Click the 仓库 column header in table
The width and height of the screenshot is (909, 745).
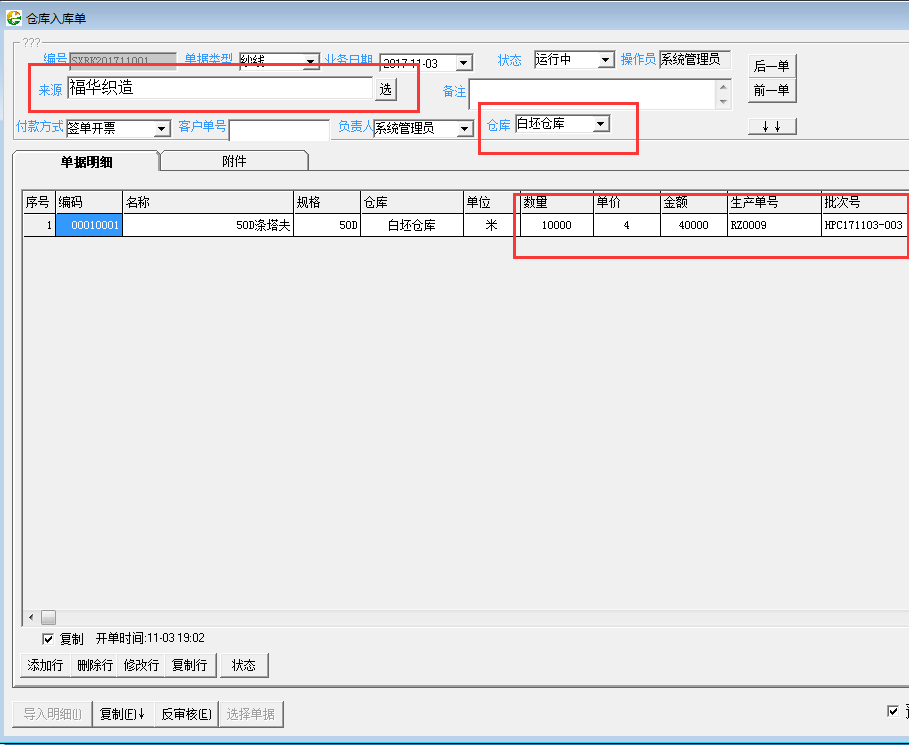tap(412, 202)
